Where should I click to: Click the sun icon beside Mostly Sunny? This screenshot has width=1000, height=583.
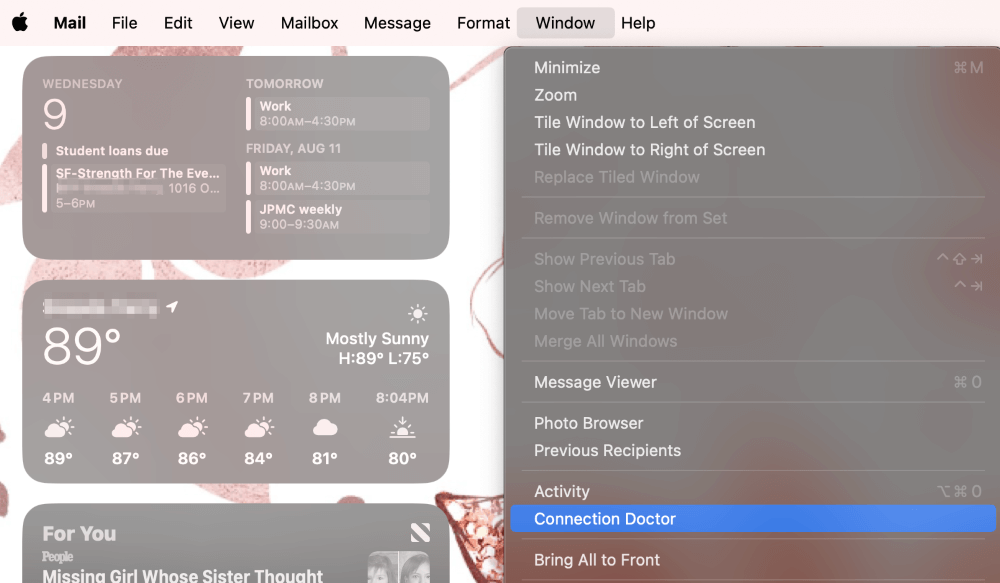(418, 313)
